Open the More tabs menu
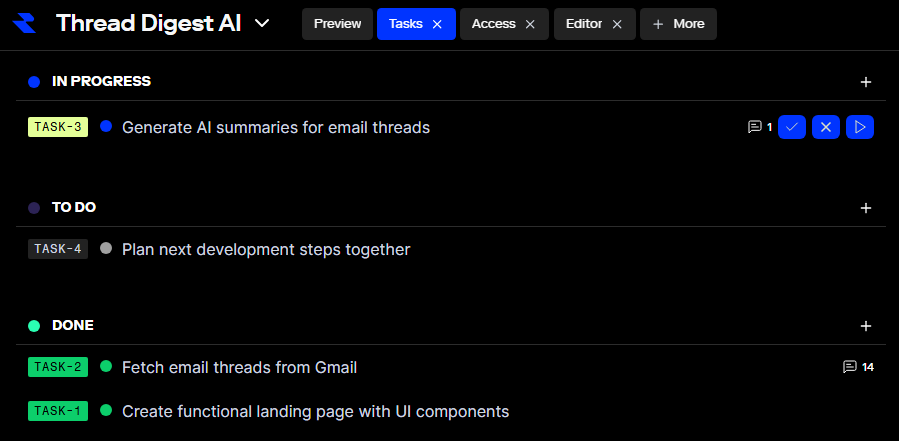The image size is (899, 441). pyautogui.click(x=678, y=24)
